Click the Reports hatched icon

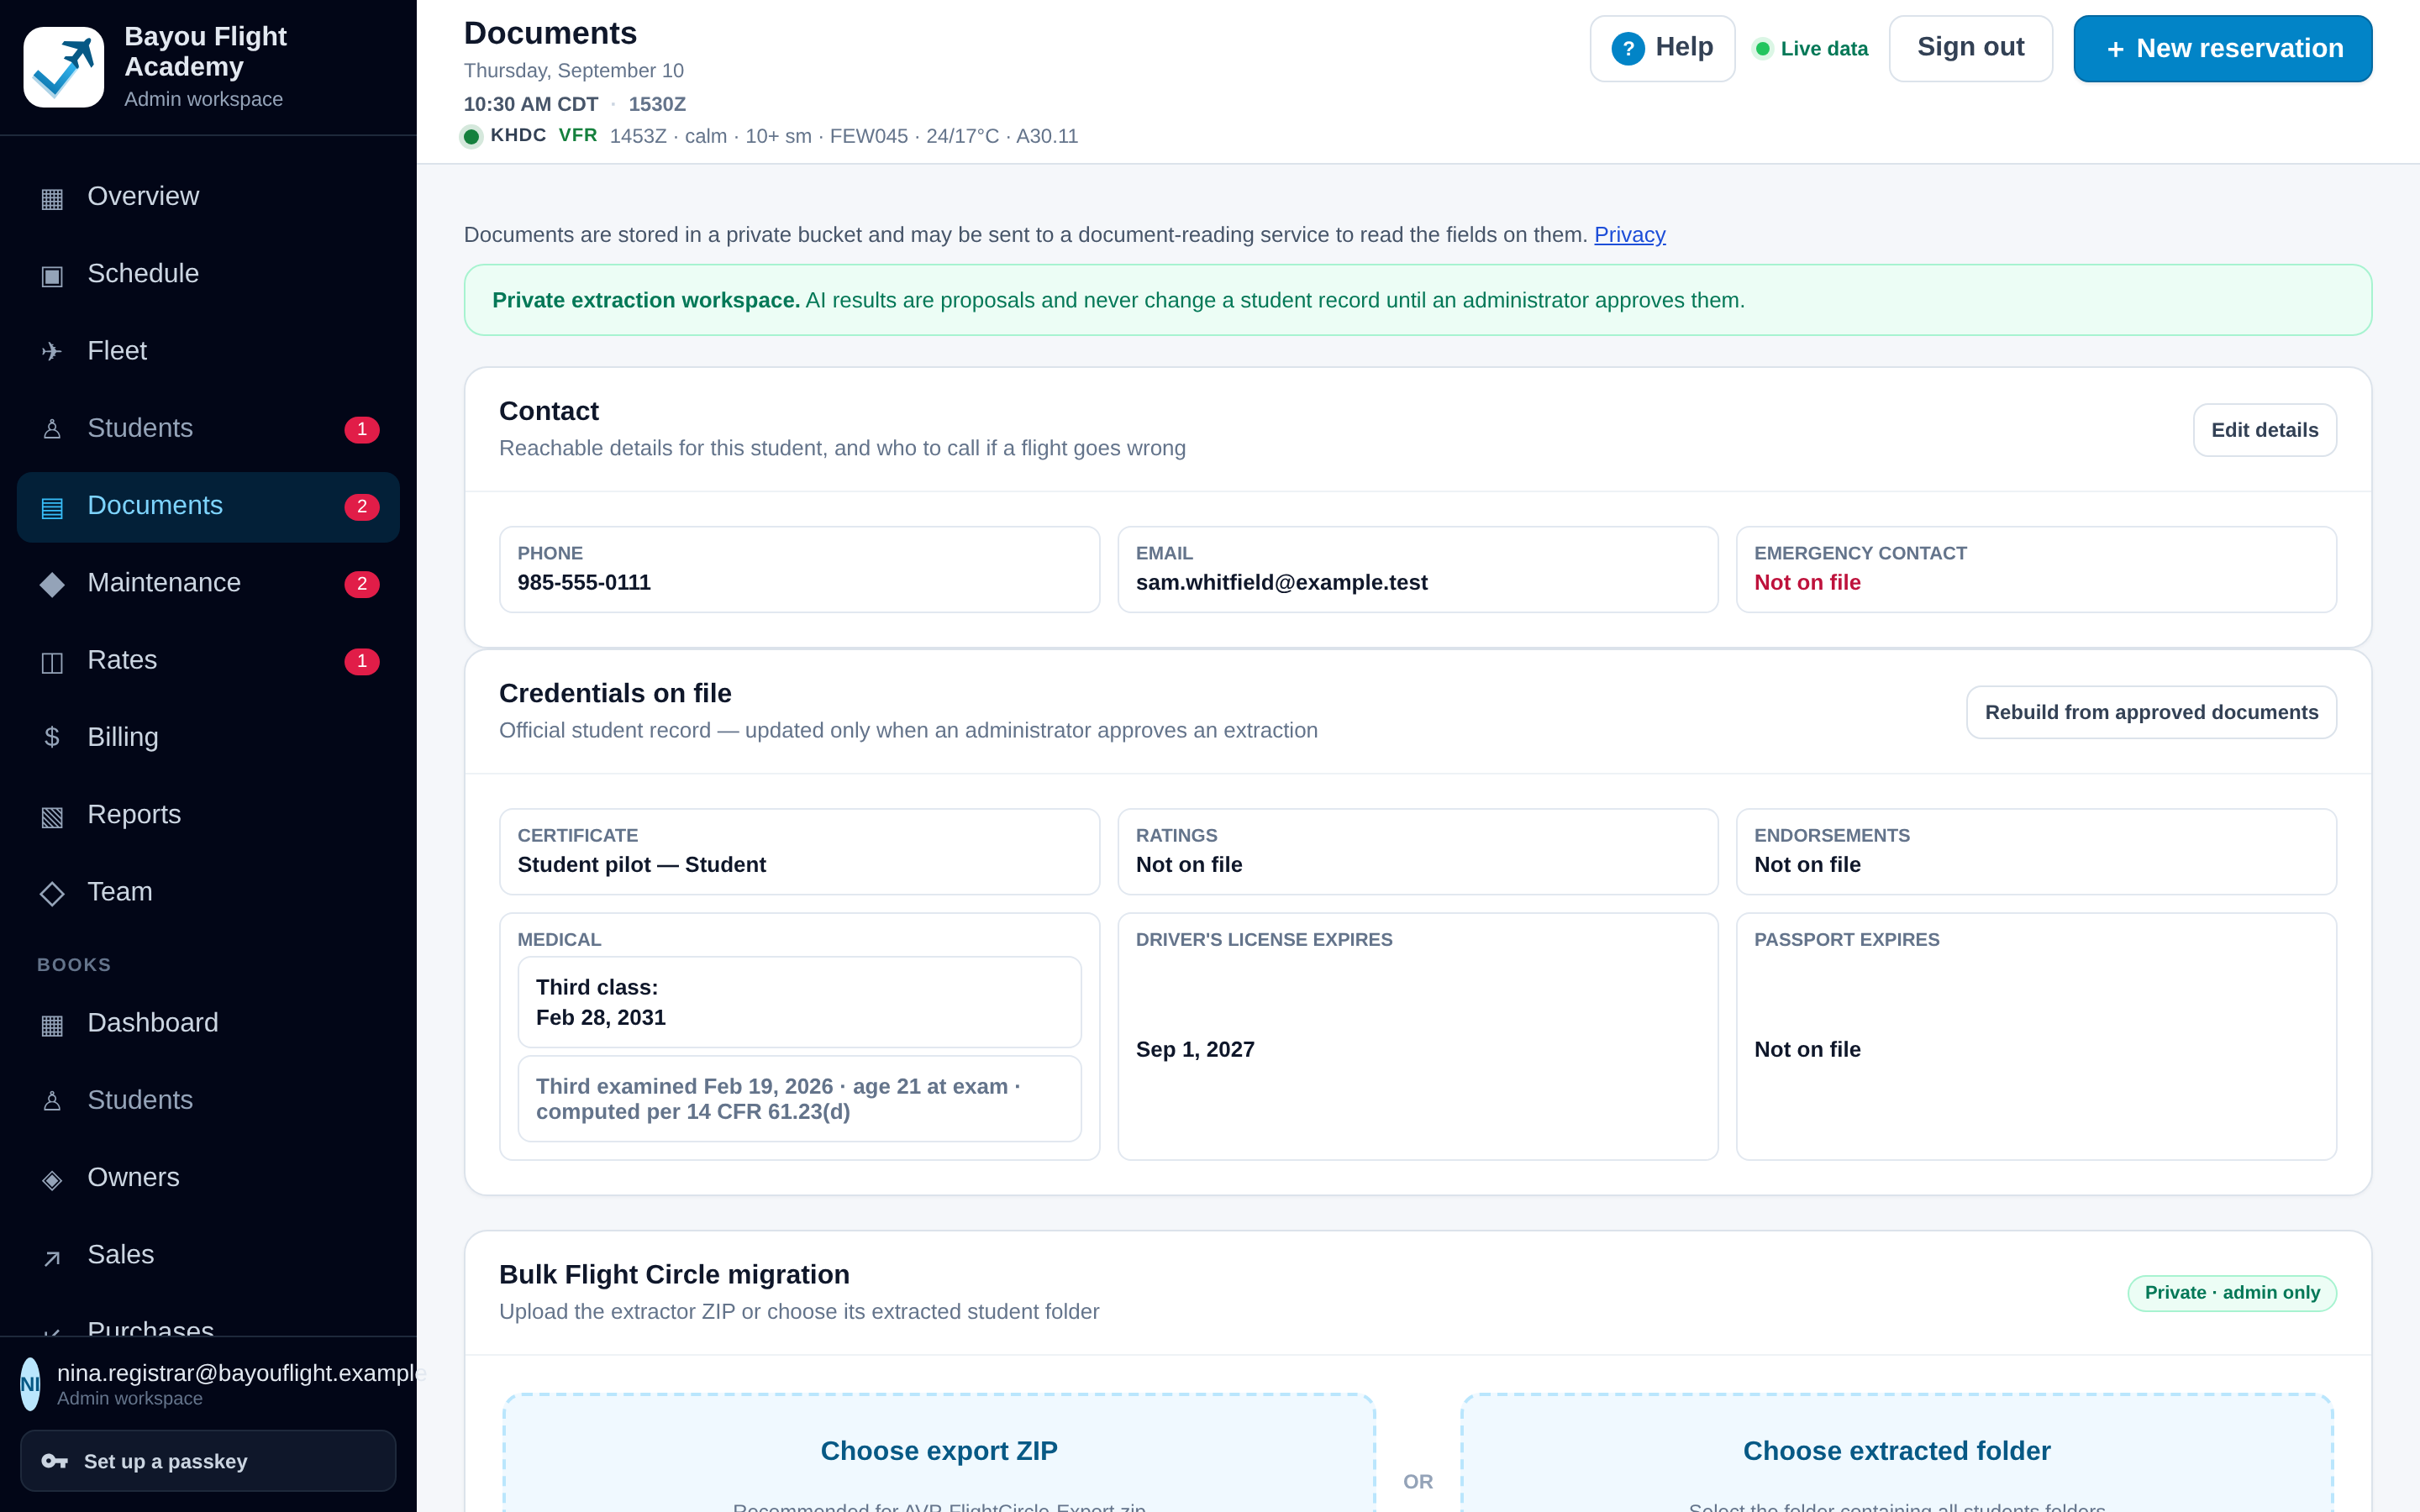tap(52, 816)
